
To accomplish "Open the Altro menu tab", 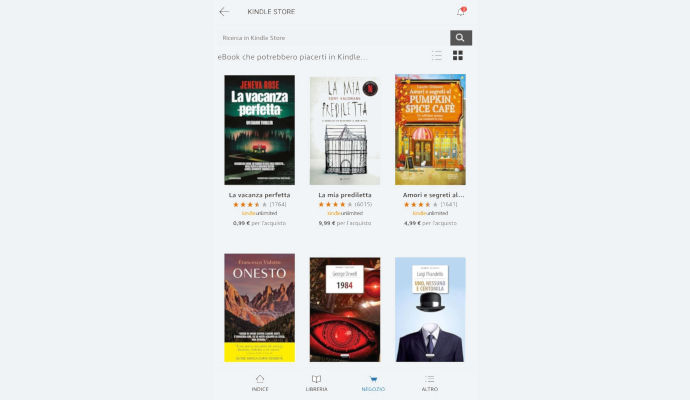I will pos(429,383).
